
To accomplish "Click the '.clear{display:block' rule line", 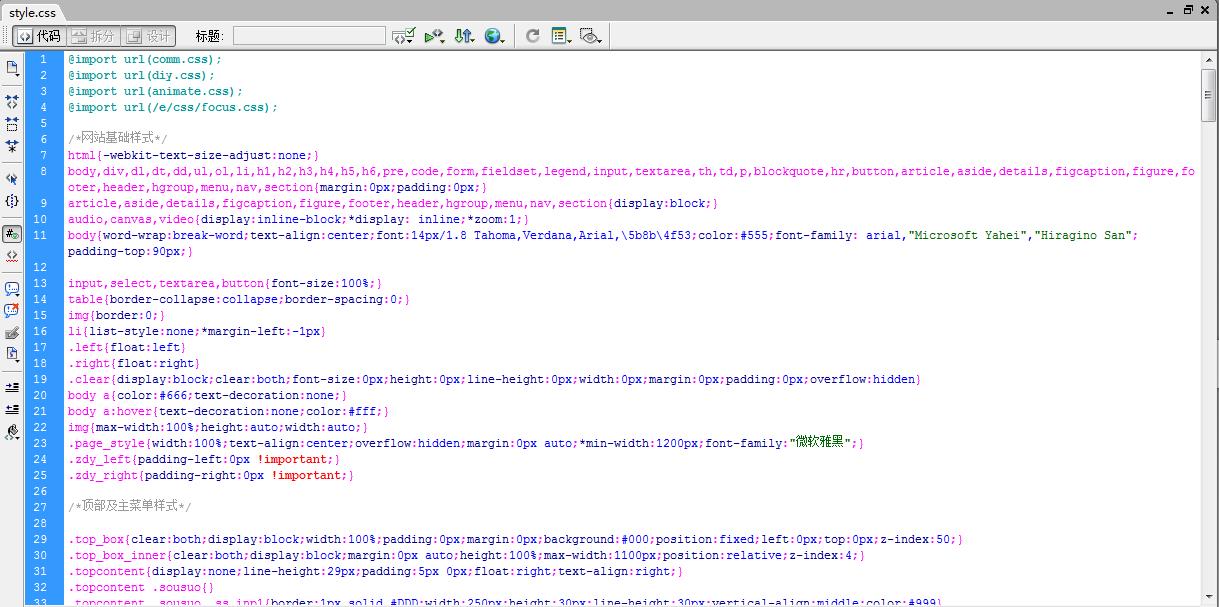I will (x=495, y=379).
